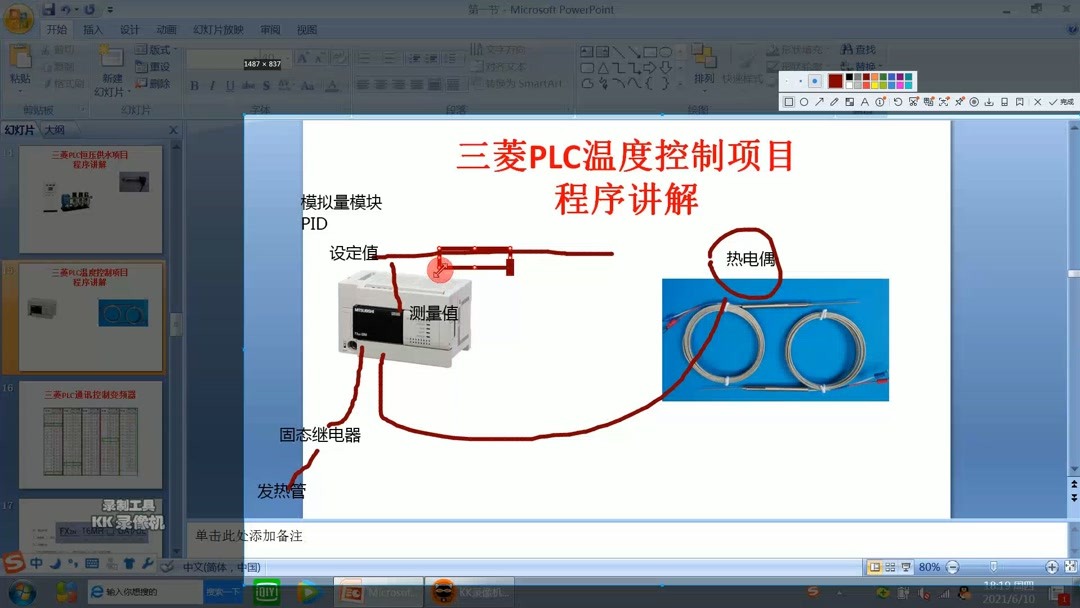Select the rectangle annotation tool
The height and width of the screenshot is (608, 1080).
coord(787,102)
